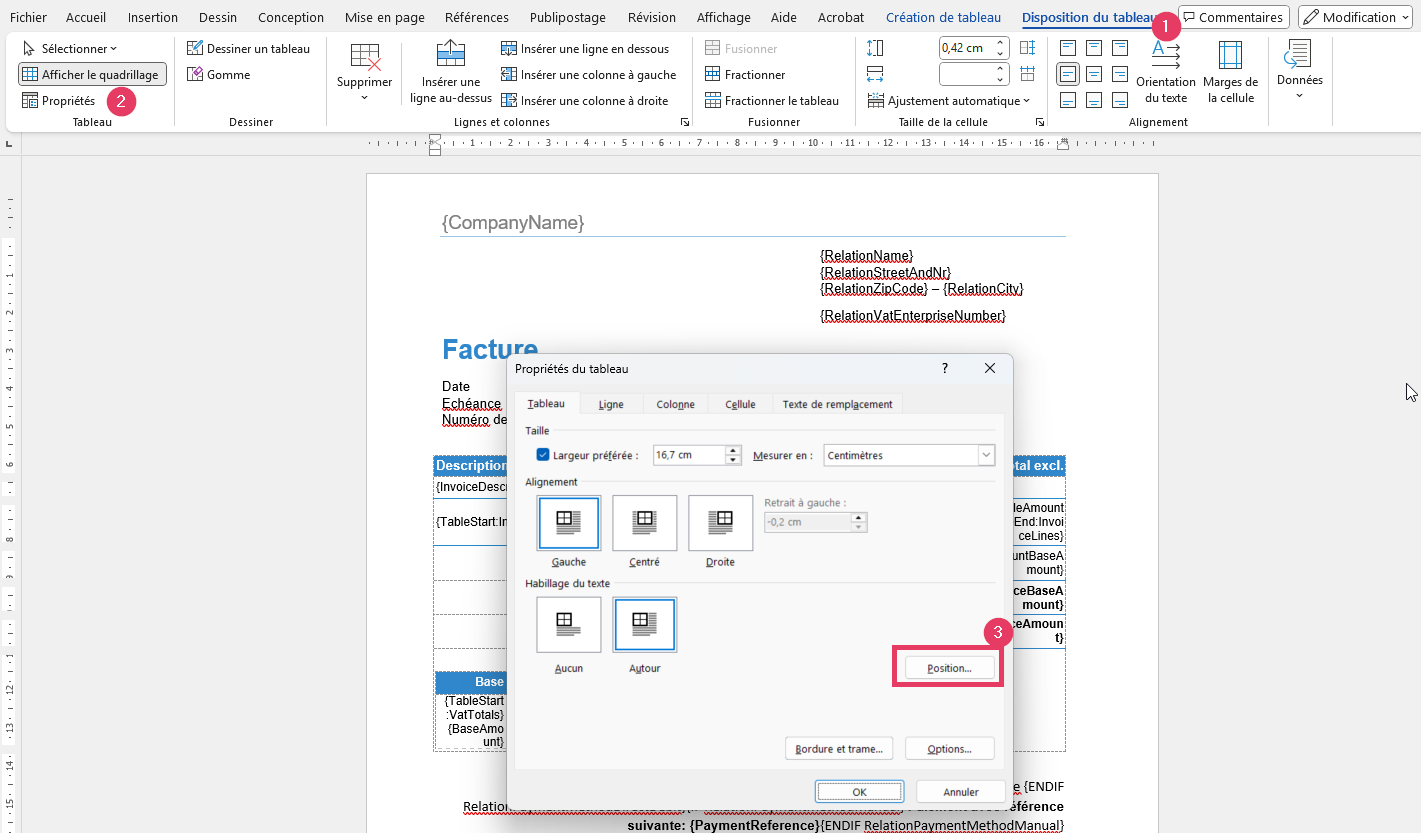Open Ajustement automatique dropdown

[949, 100]
